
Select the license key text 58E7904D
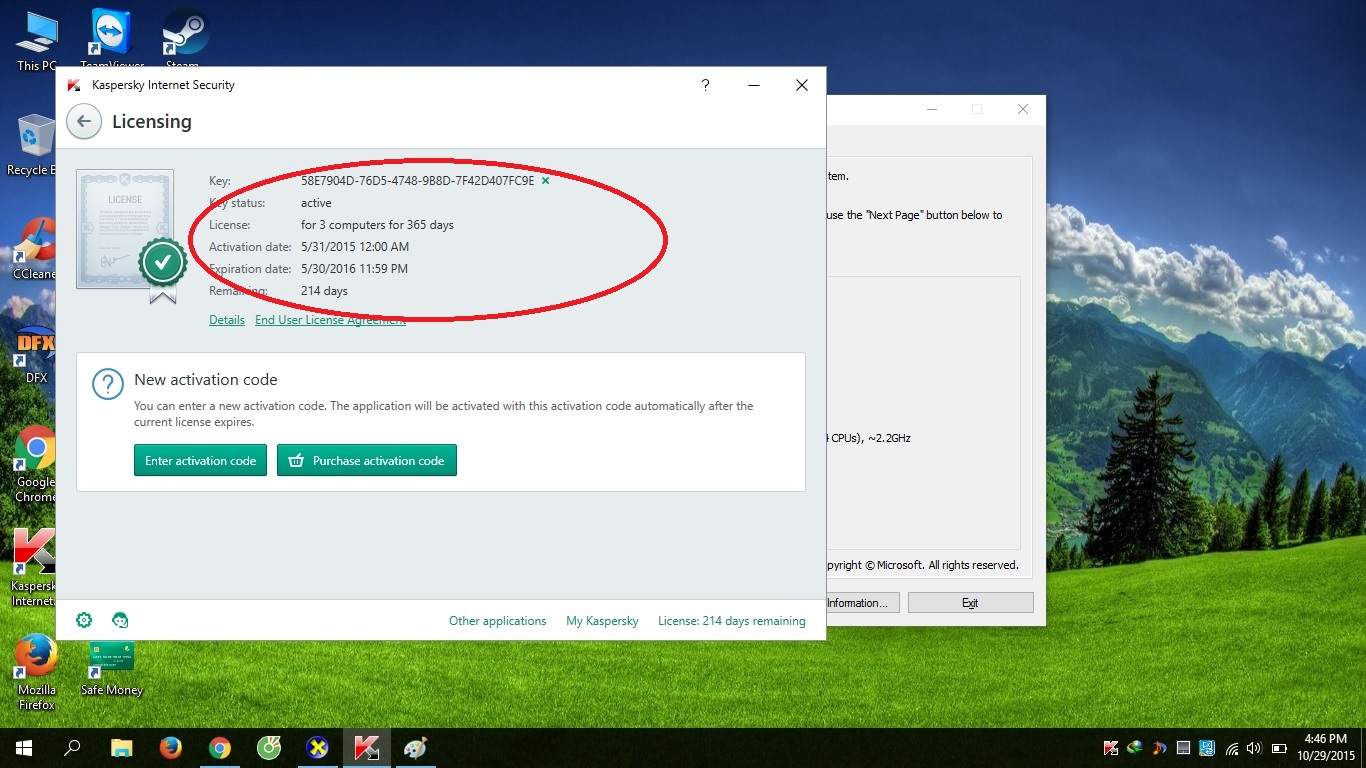(x=417, y=181)
